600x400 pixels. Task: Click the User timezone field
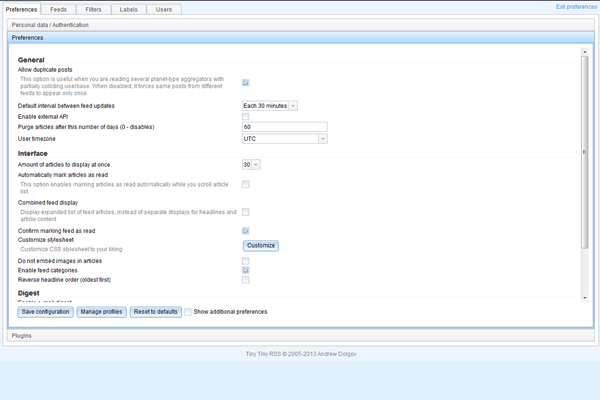(284, 139)
